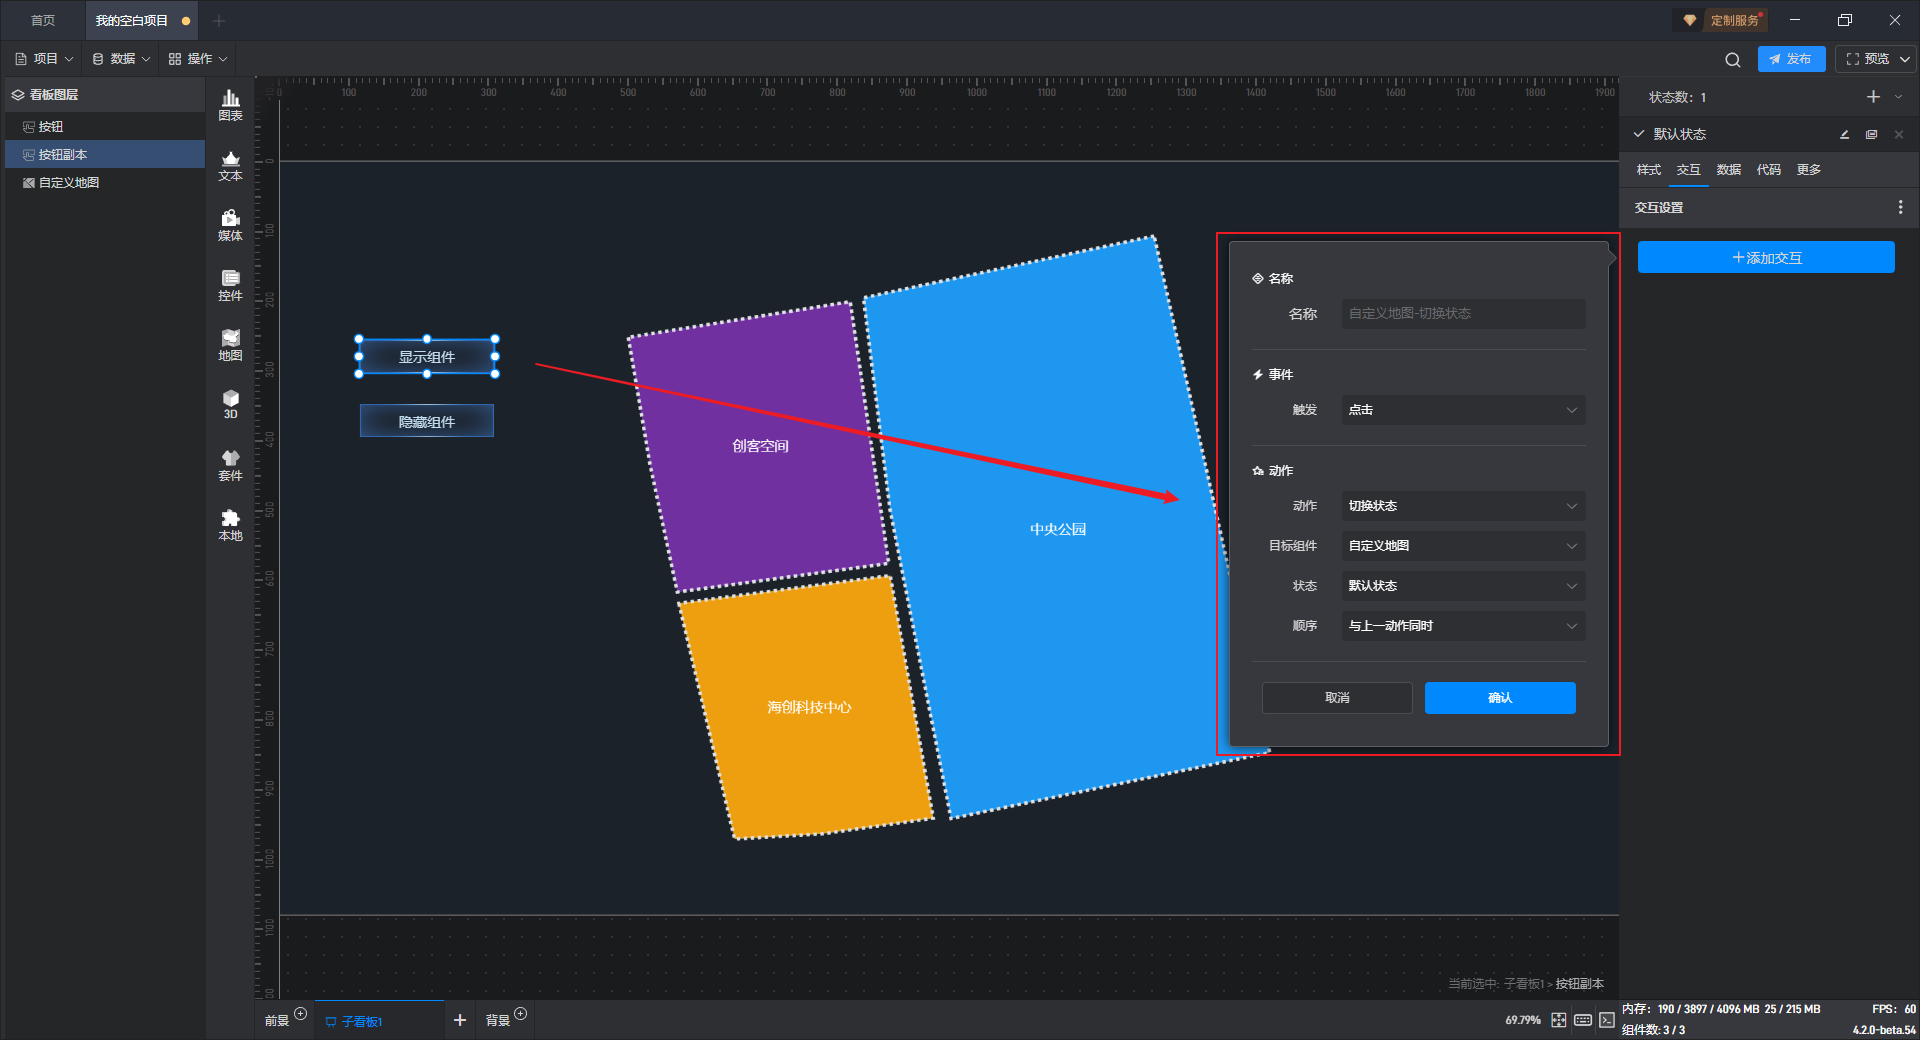The width and height of the screenshot is (1920, 1040).
Task: Open the 地图 map components panel
Action: [x=230, y=345]
